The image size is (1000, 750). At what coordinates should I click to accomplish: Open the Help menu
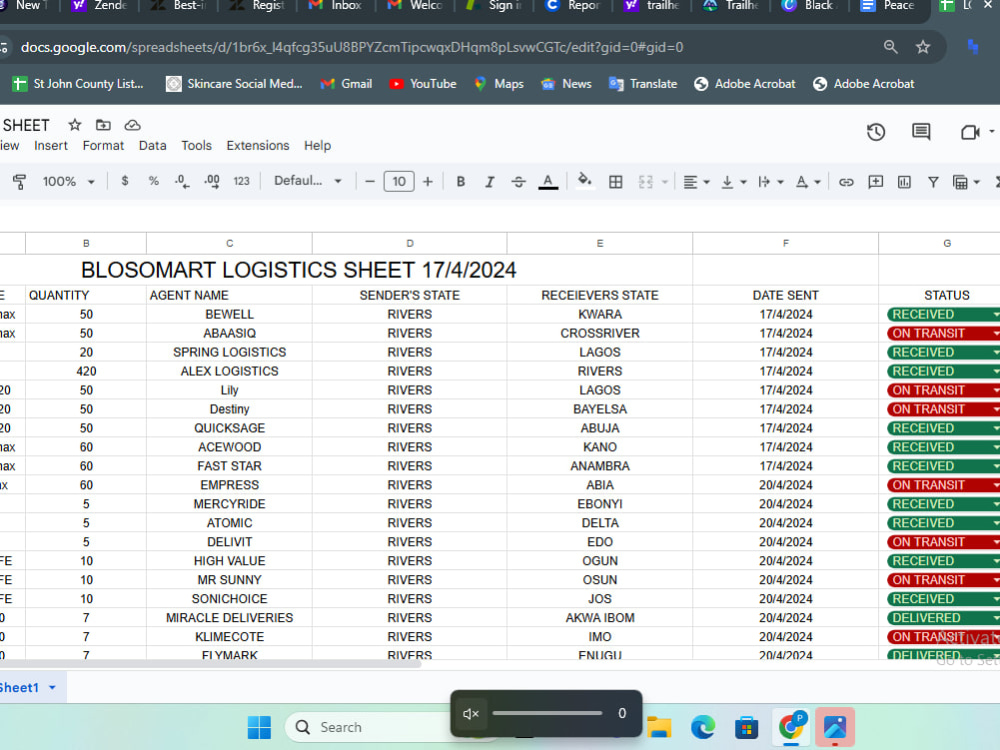pyautogui.click(x=318, y=145)
